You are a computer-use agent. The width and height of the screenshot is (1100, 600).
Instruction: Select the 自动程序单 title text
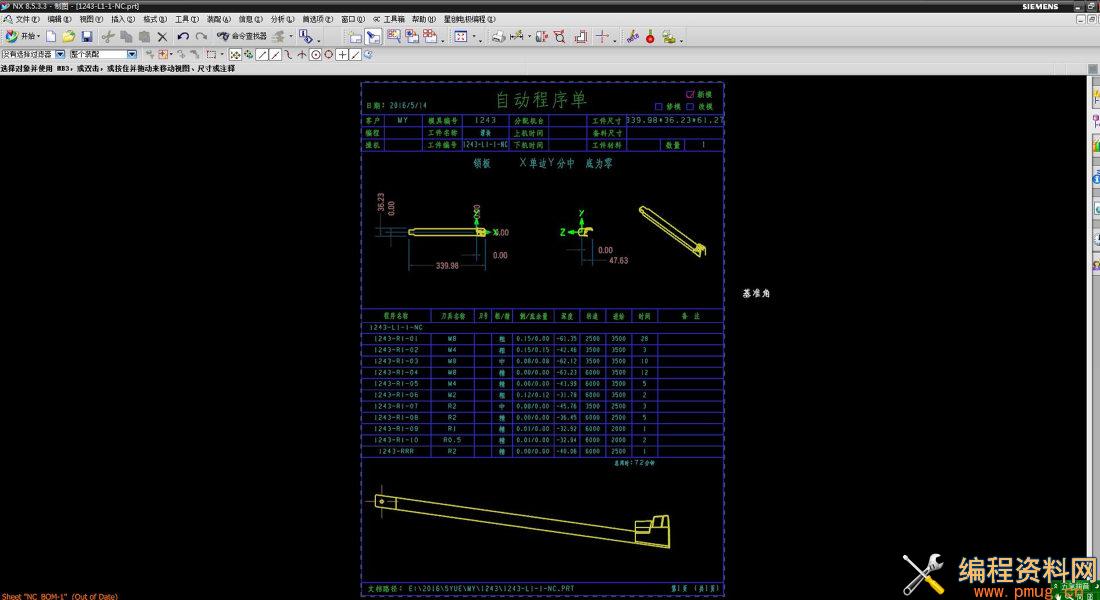tap(541, 100)
